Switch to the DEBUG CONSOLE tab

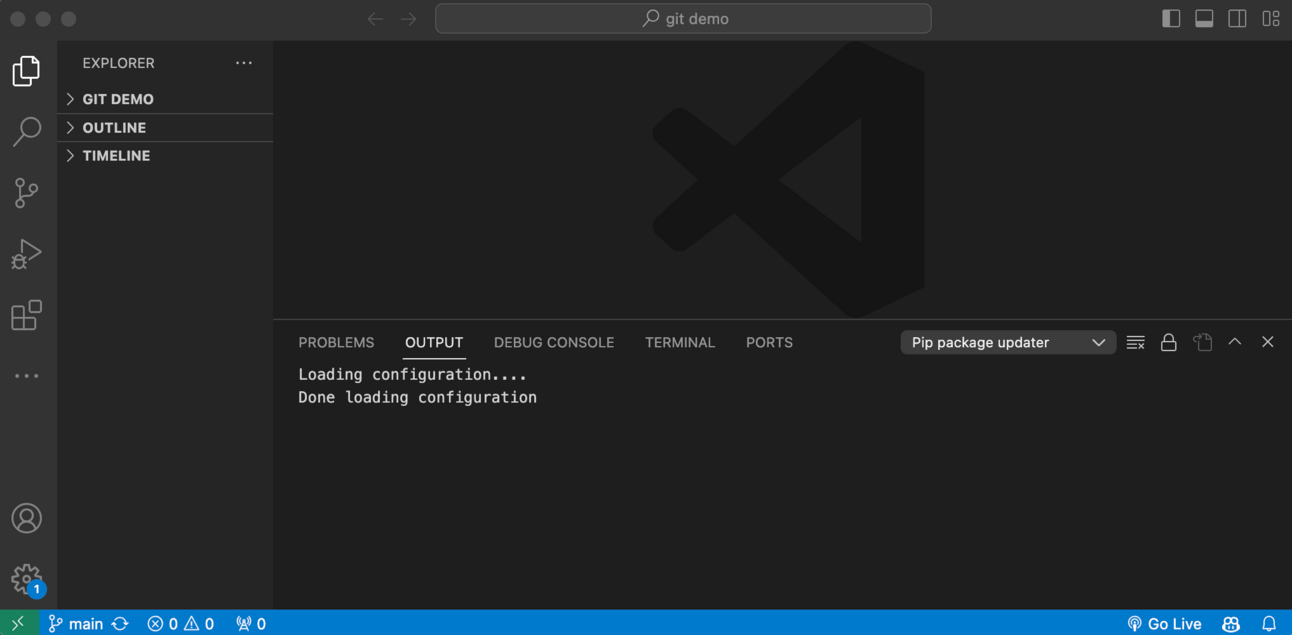(x=554, y=342)
